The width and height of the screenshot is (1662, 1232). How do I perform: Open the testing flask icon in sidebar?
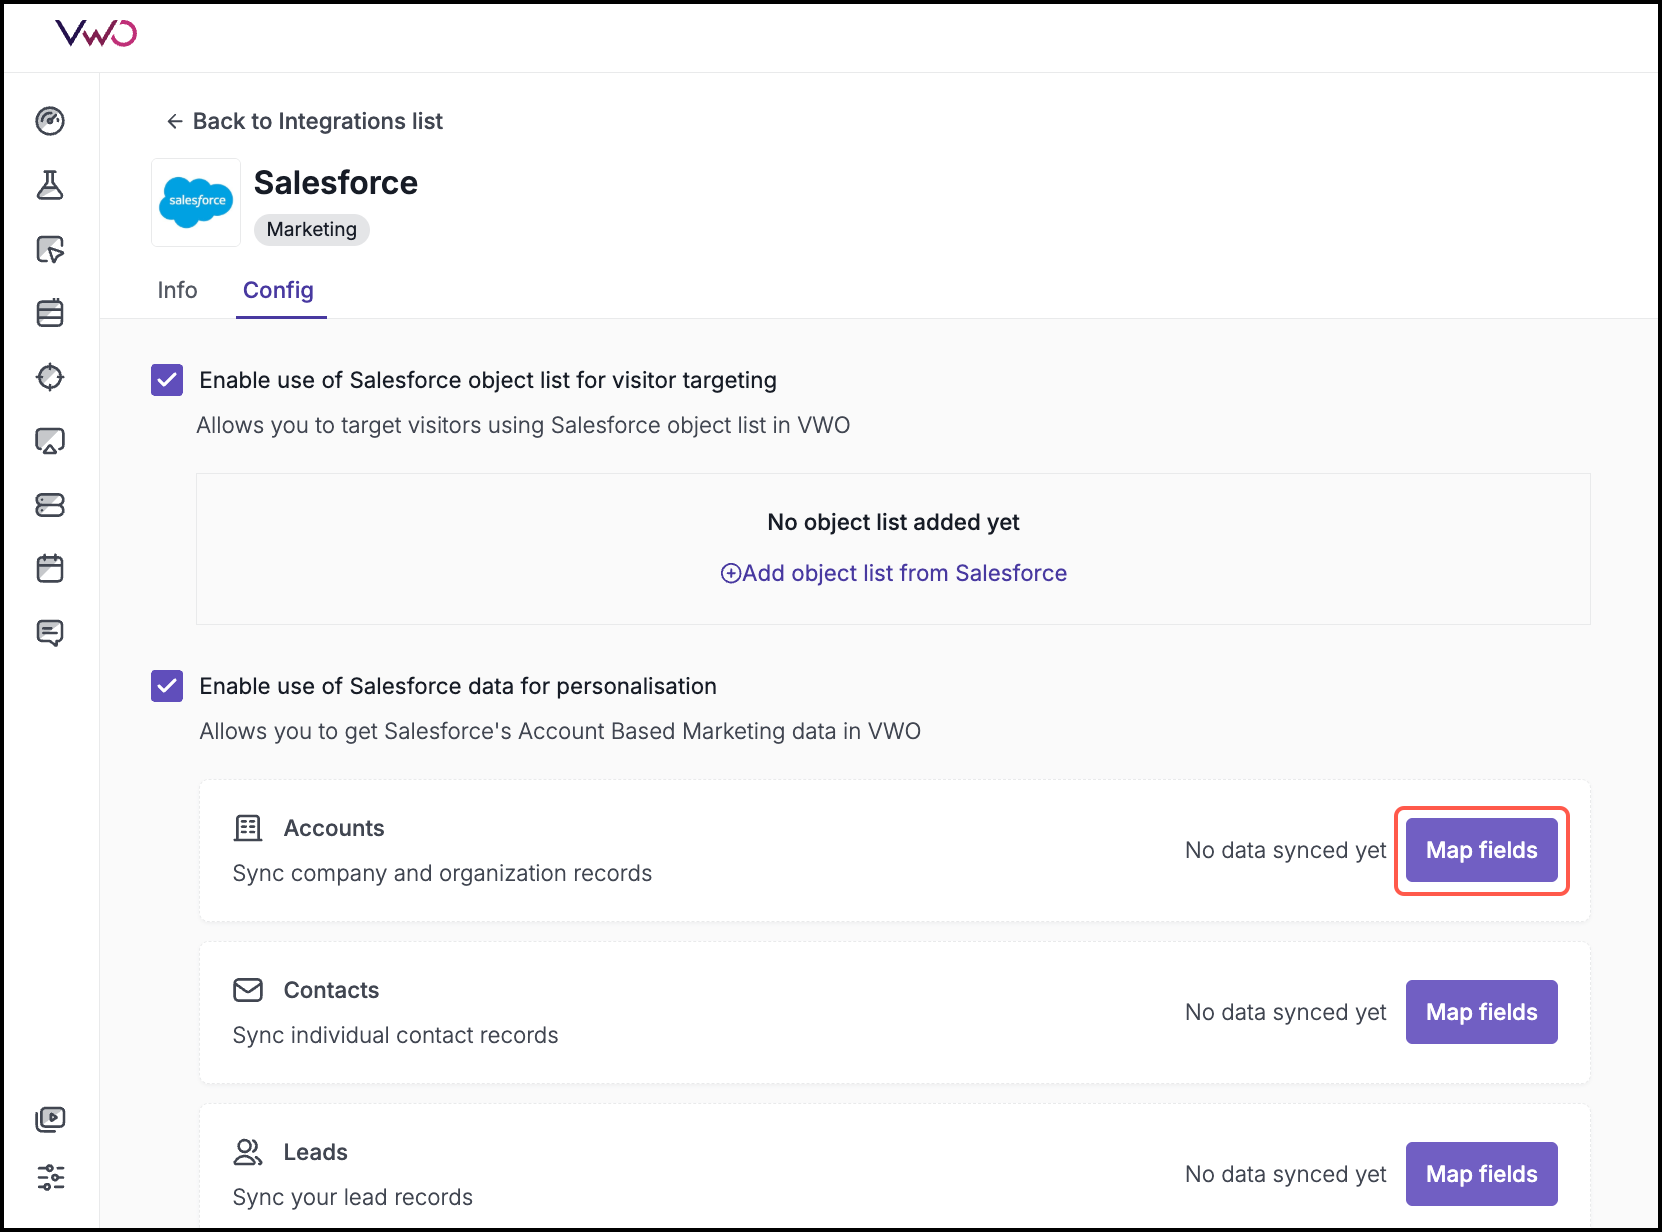pos(50,185)
